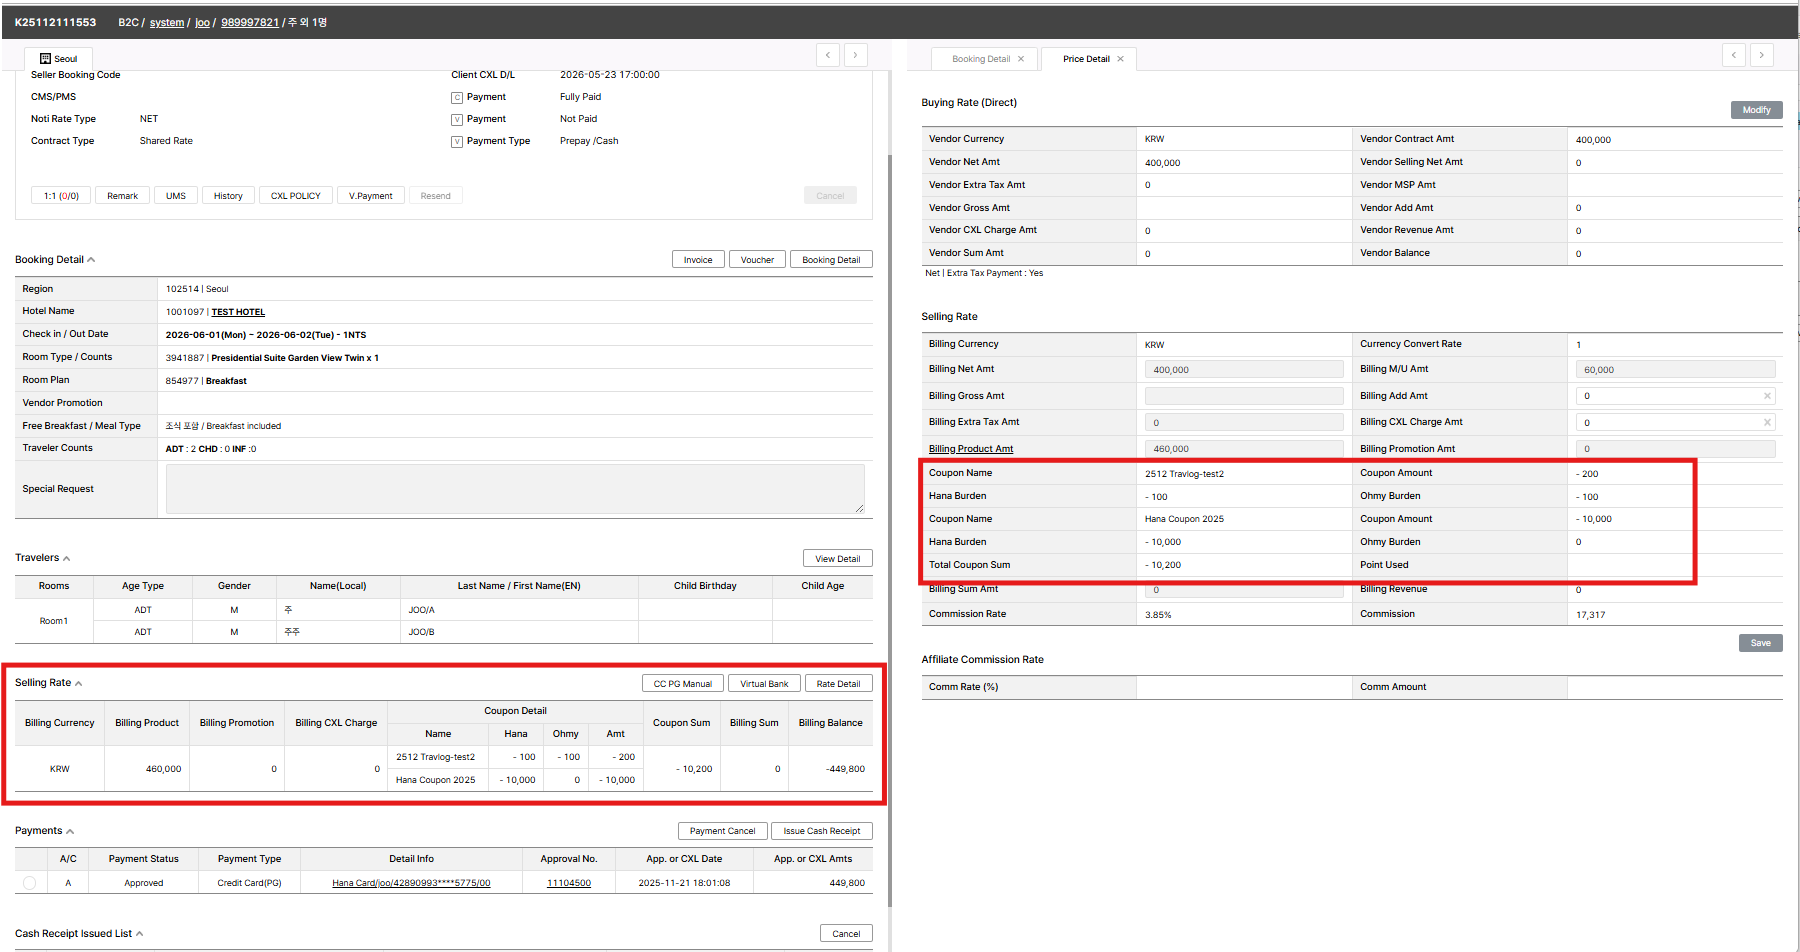This screenshot has width=1800, height=952.
Task: Close the Booking Detail tab with its X
Action: (x=1021, y=59)
